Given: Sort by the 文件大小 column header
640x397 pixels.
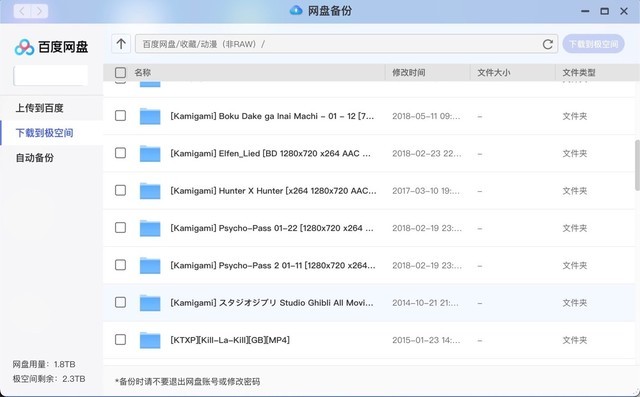Looking at the screenshot, I should (x=493, y=73).
